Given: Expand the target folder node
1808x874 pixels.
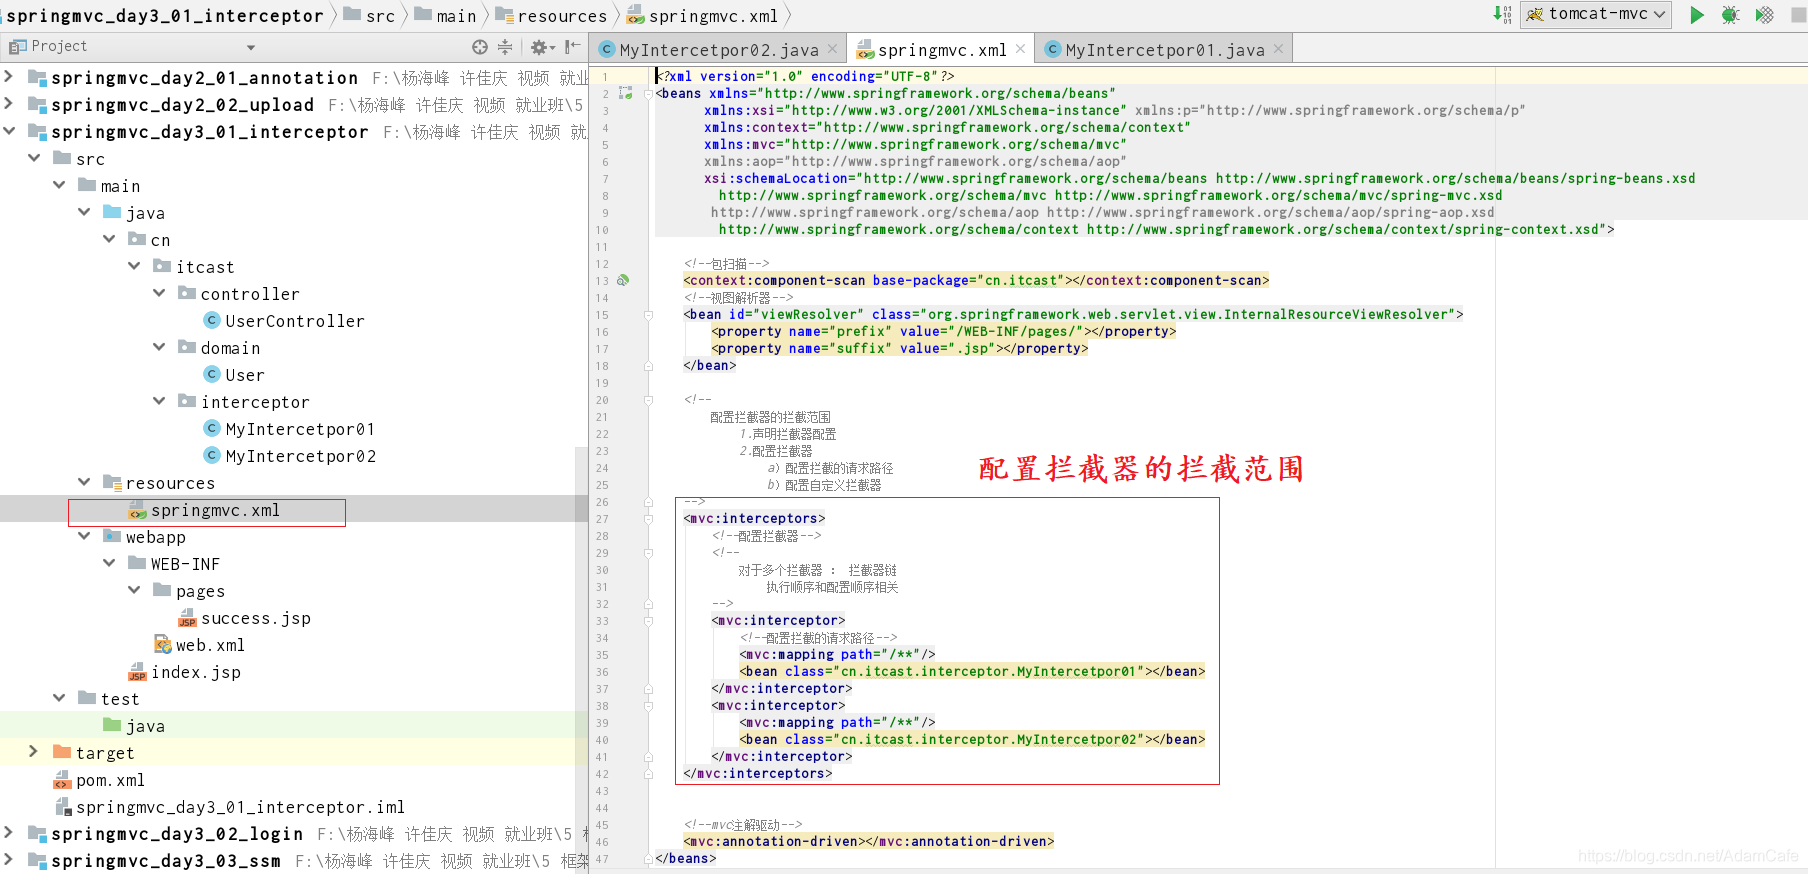Looking at the screenshot, I should [x=34, y=752].
